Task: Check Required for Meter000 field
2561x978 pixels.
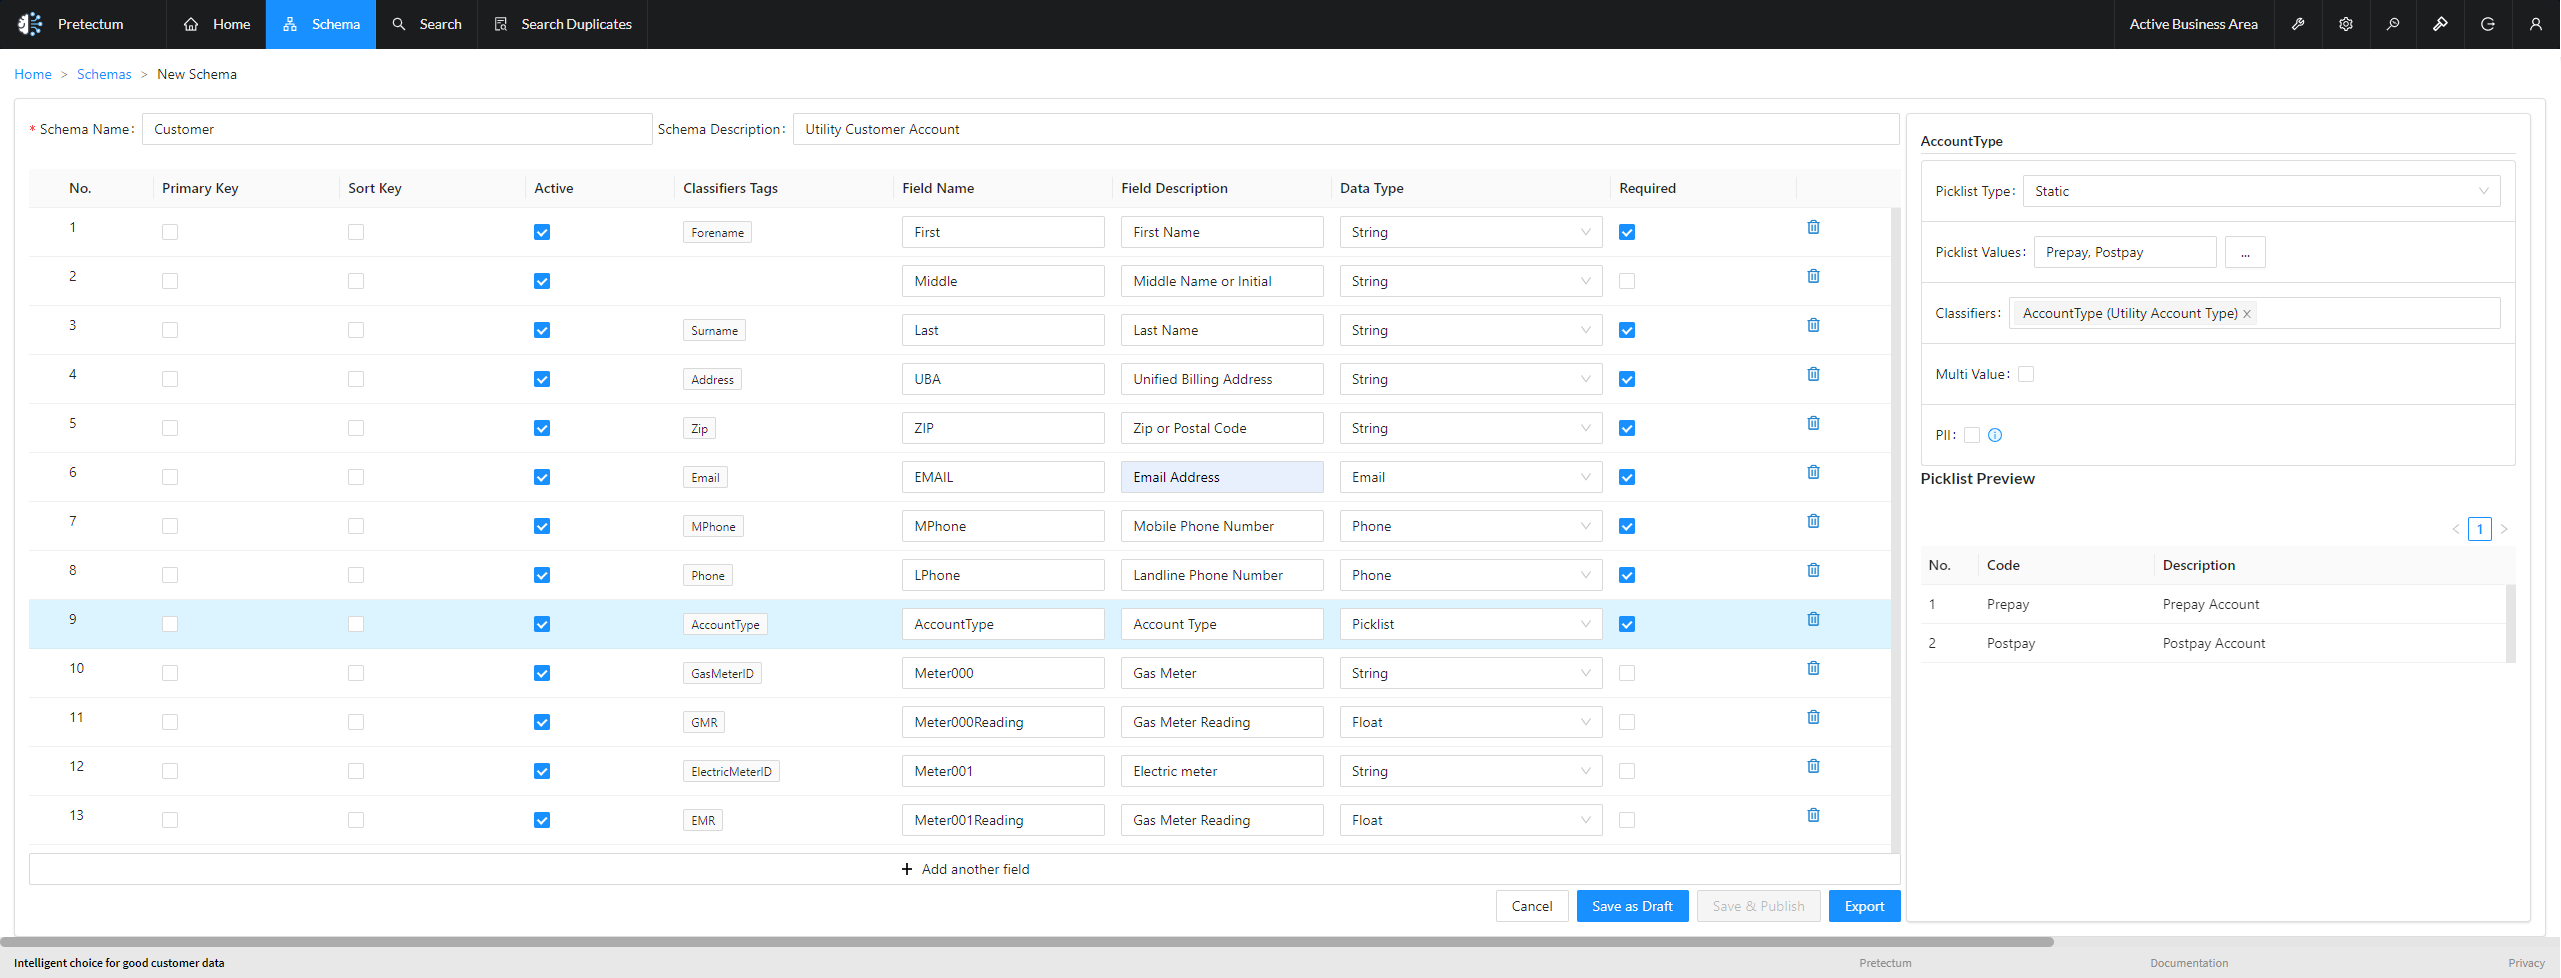Action: click(x=1627, y=673)
